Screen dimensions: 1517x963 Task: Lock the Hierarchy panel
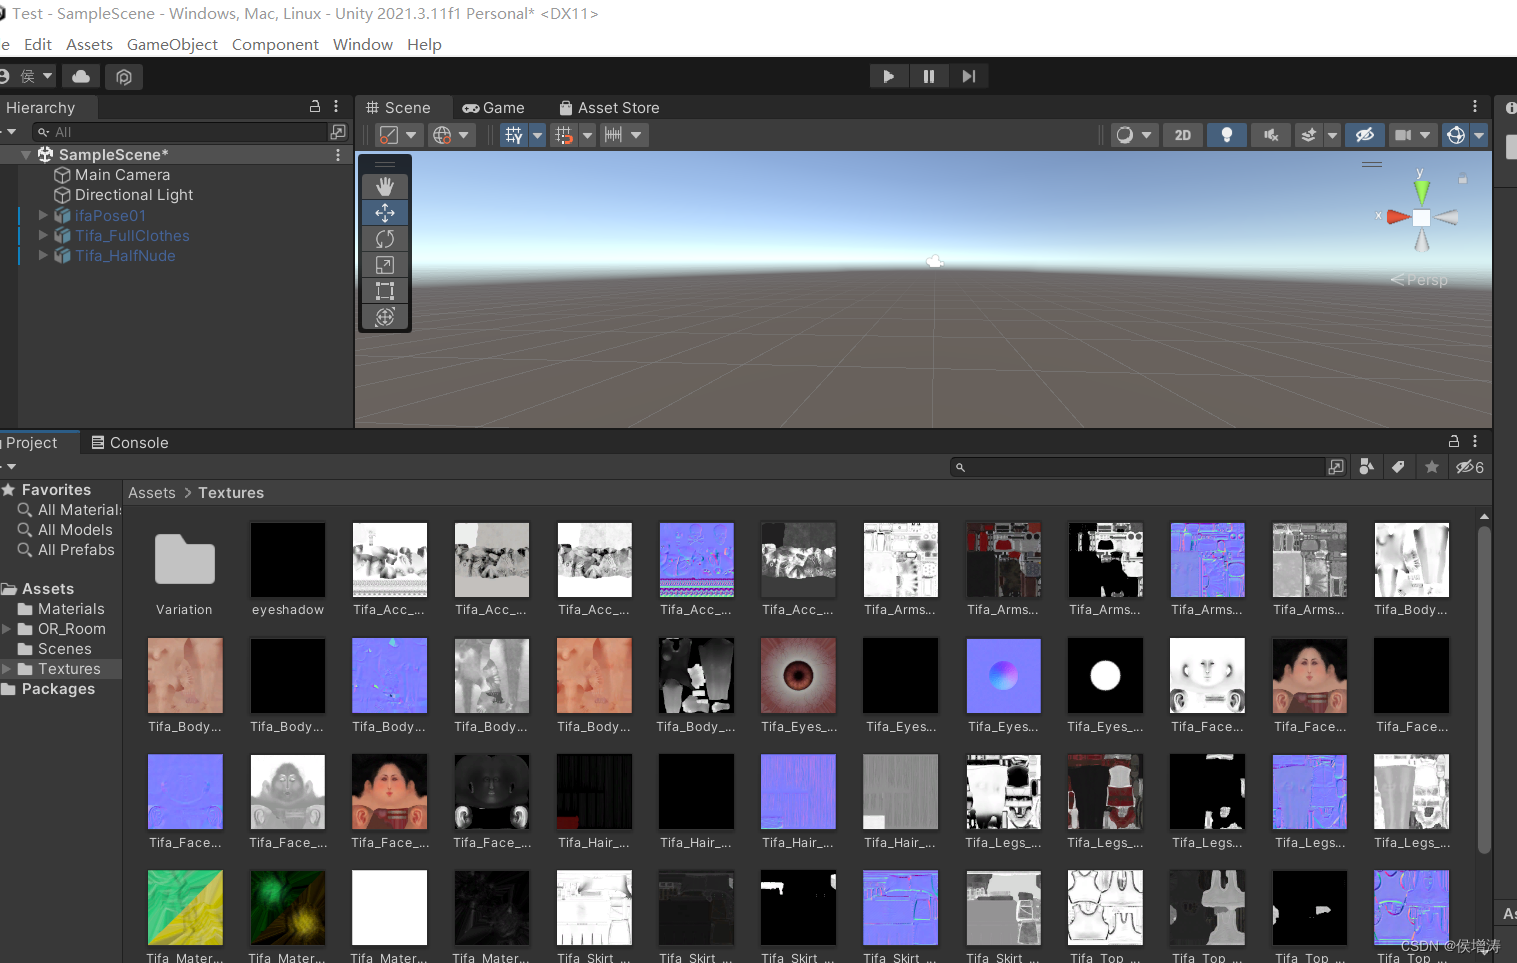click(315, 106)
